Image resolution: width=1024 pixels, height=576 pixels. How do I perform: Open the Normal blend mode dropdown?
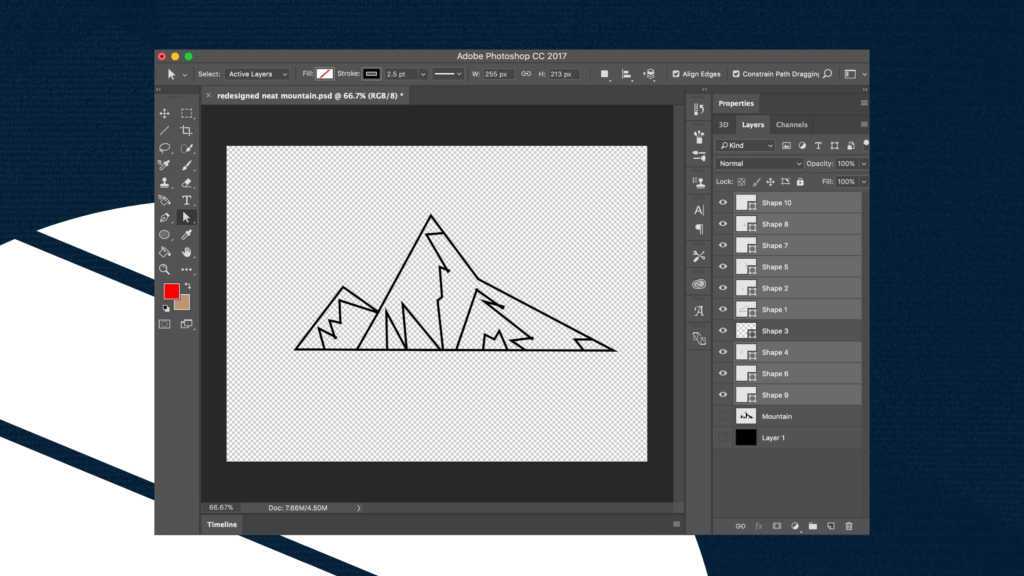click(759, 164)
